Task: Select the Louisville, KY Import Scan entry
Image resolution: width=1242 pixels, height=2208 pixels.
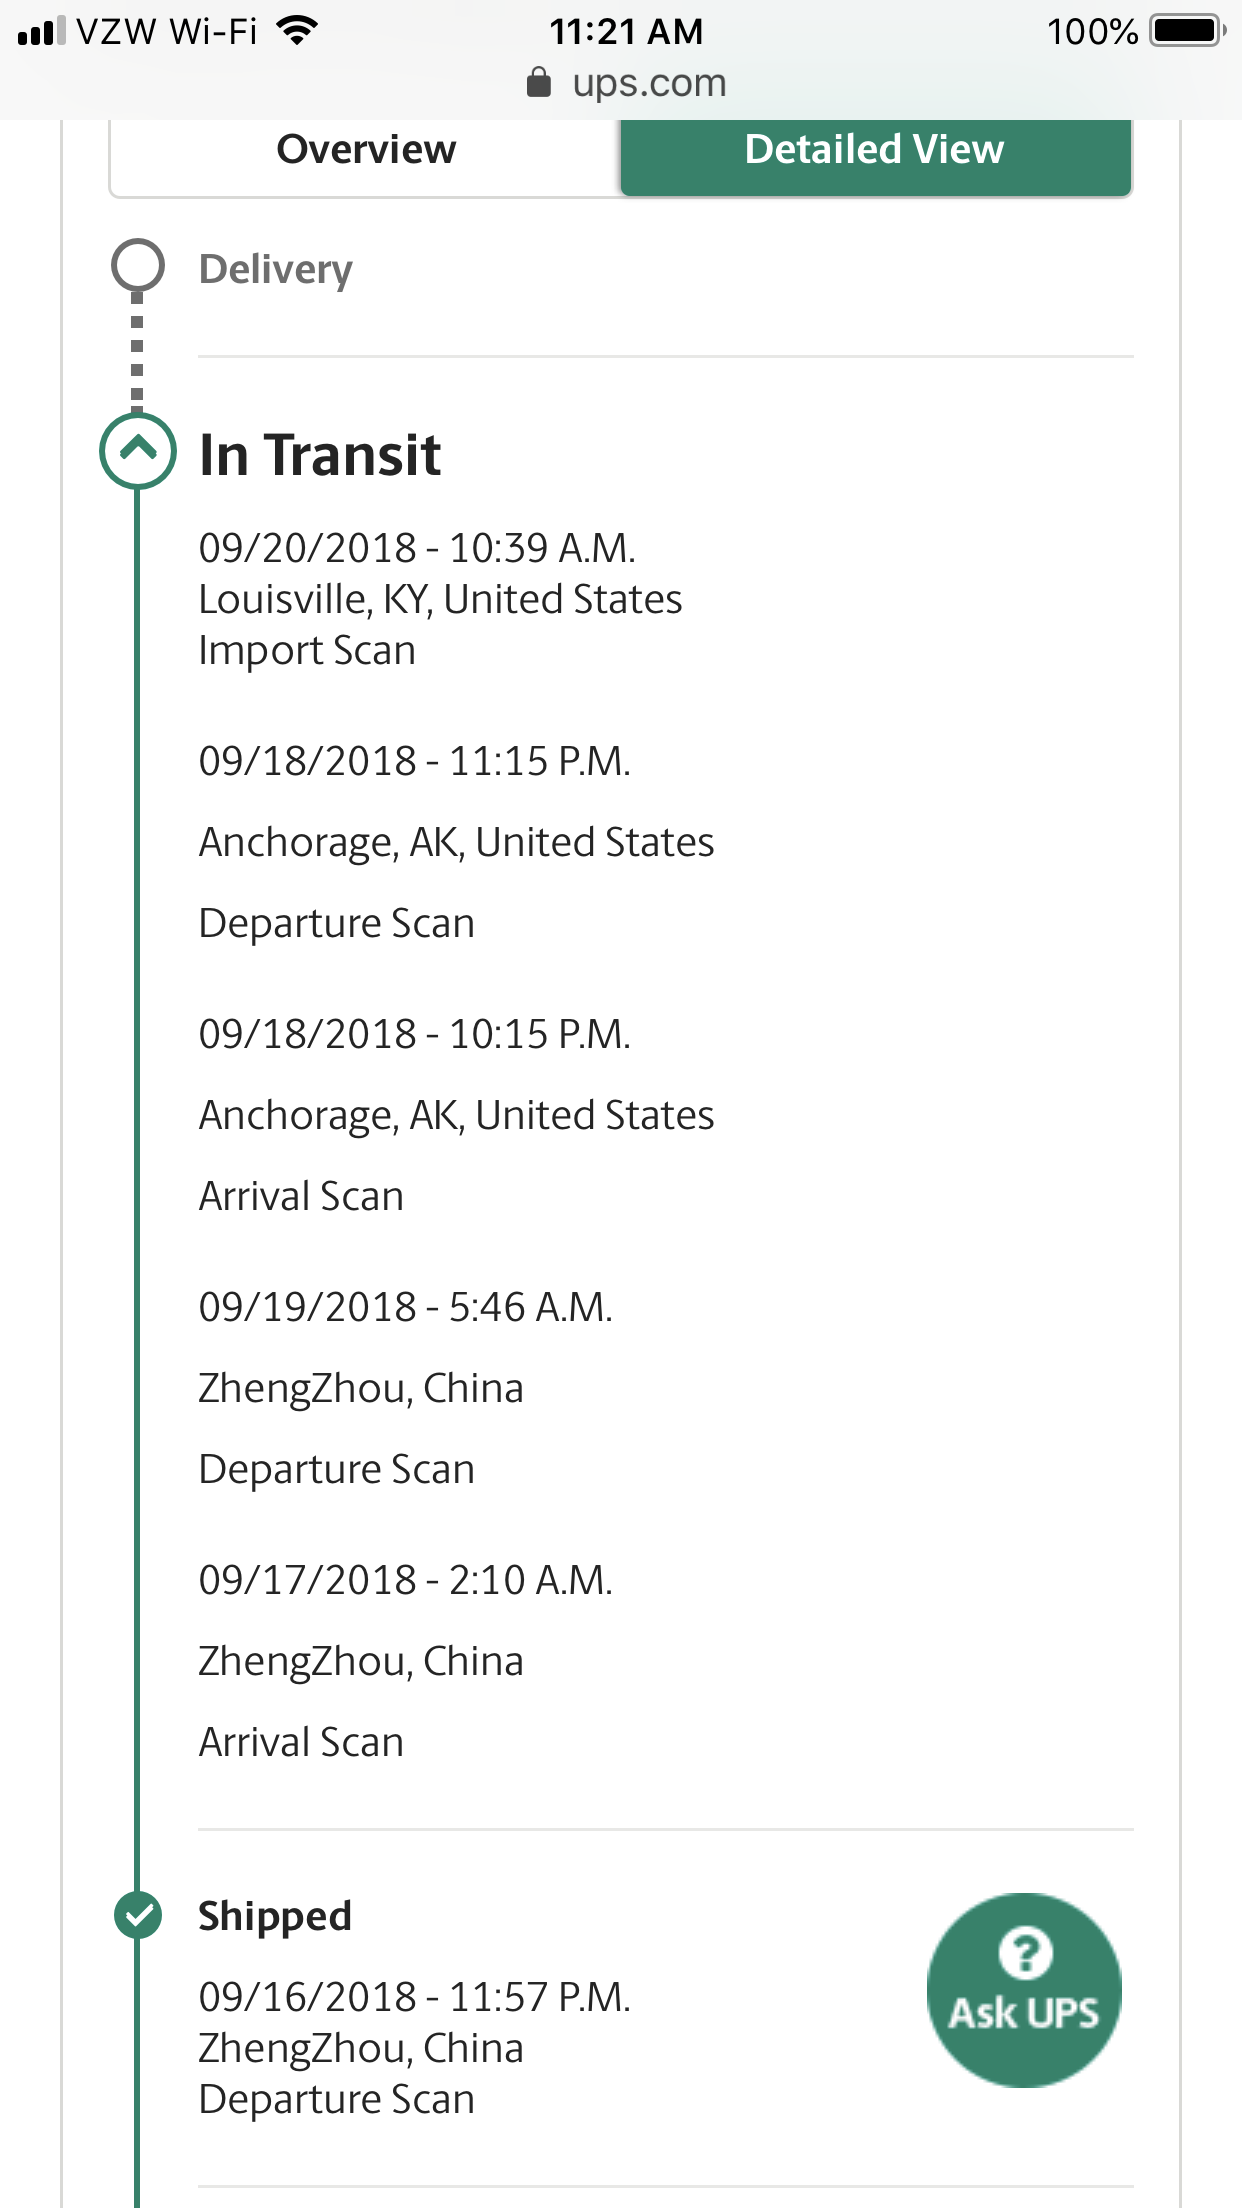Action: point(440,599)
